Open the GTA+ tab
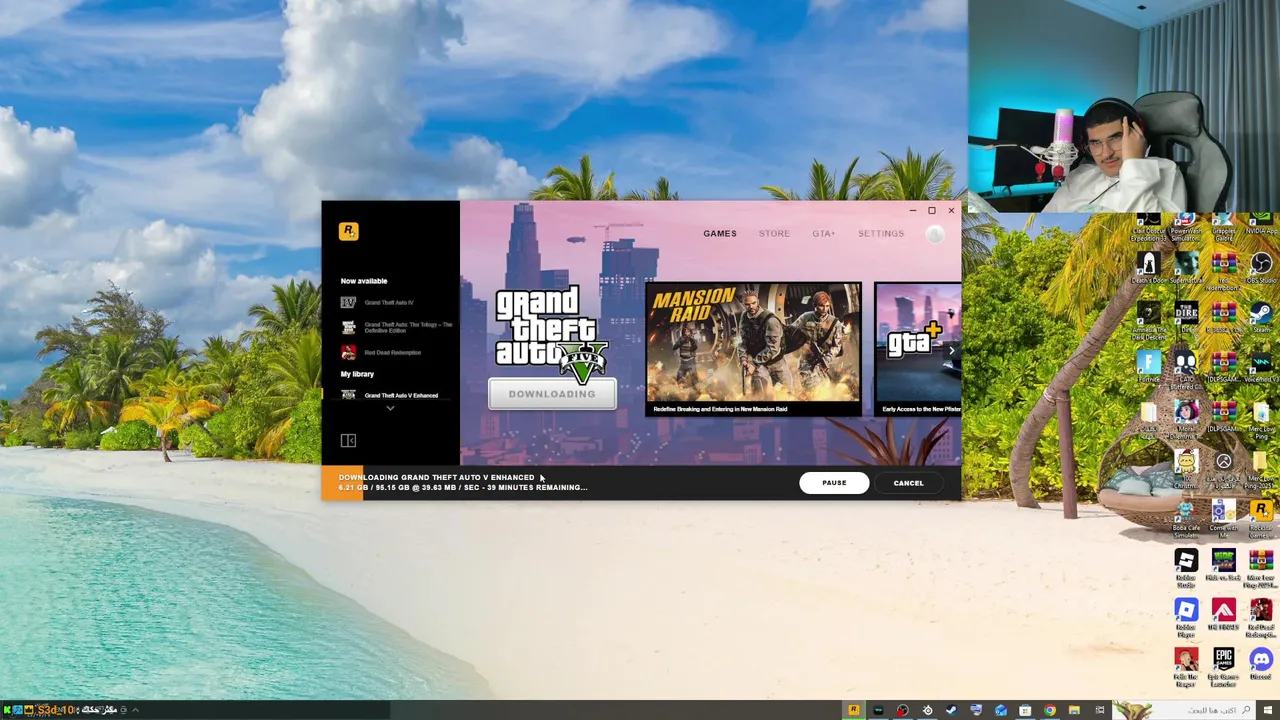 point(824,234)
